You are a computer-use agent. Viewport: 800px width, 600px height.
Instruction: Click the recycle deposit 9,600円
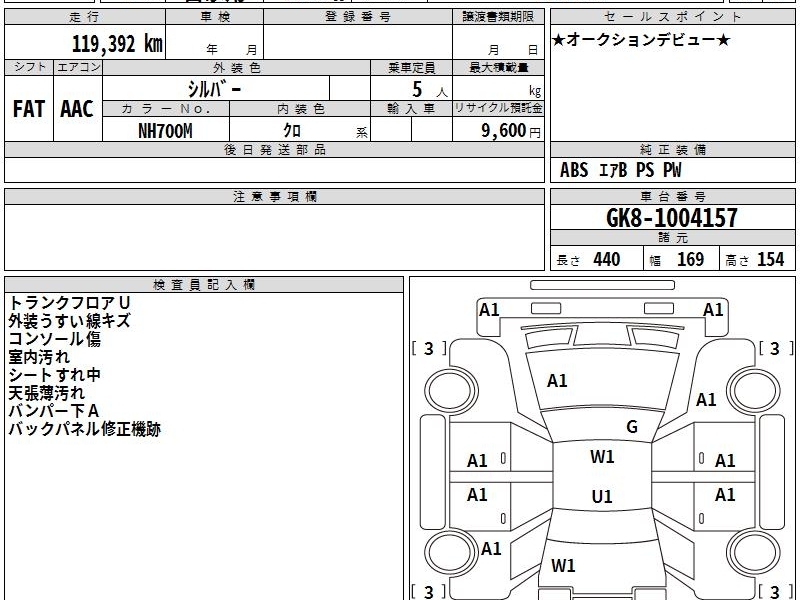click(511, 131)
